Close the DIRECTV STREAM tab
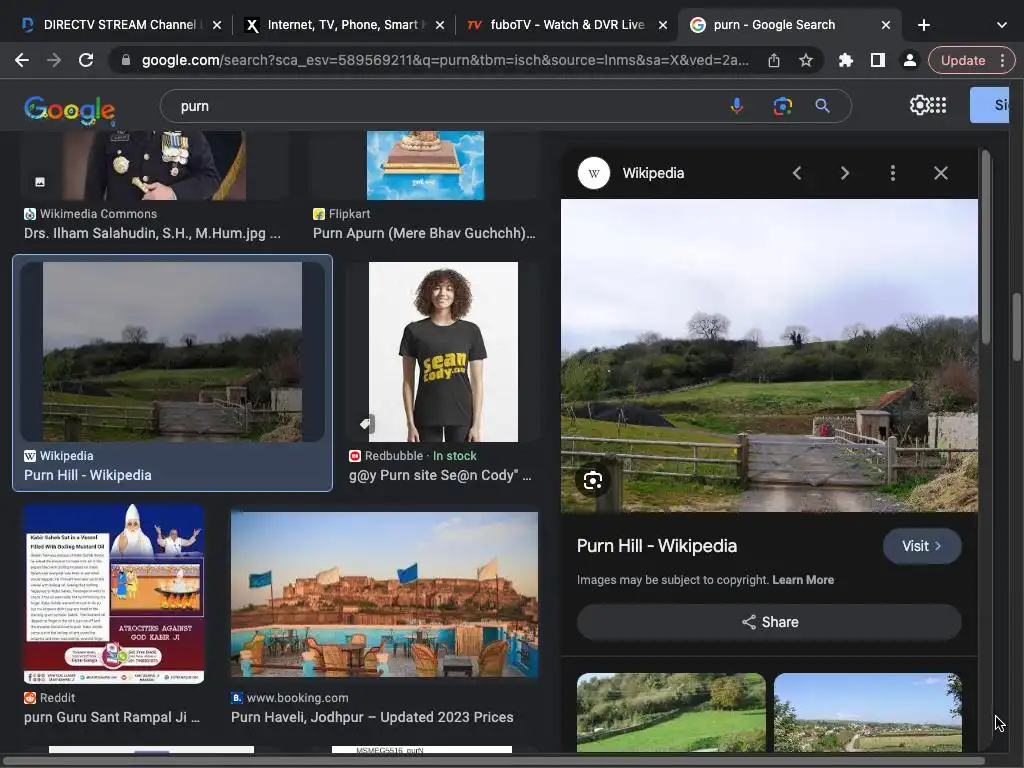The width and height of the screenshot is (1024, 768). click(217, 25)
